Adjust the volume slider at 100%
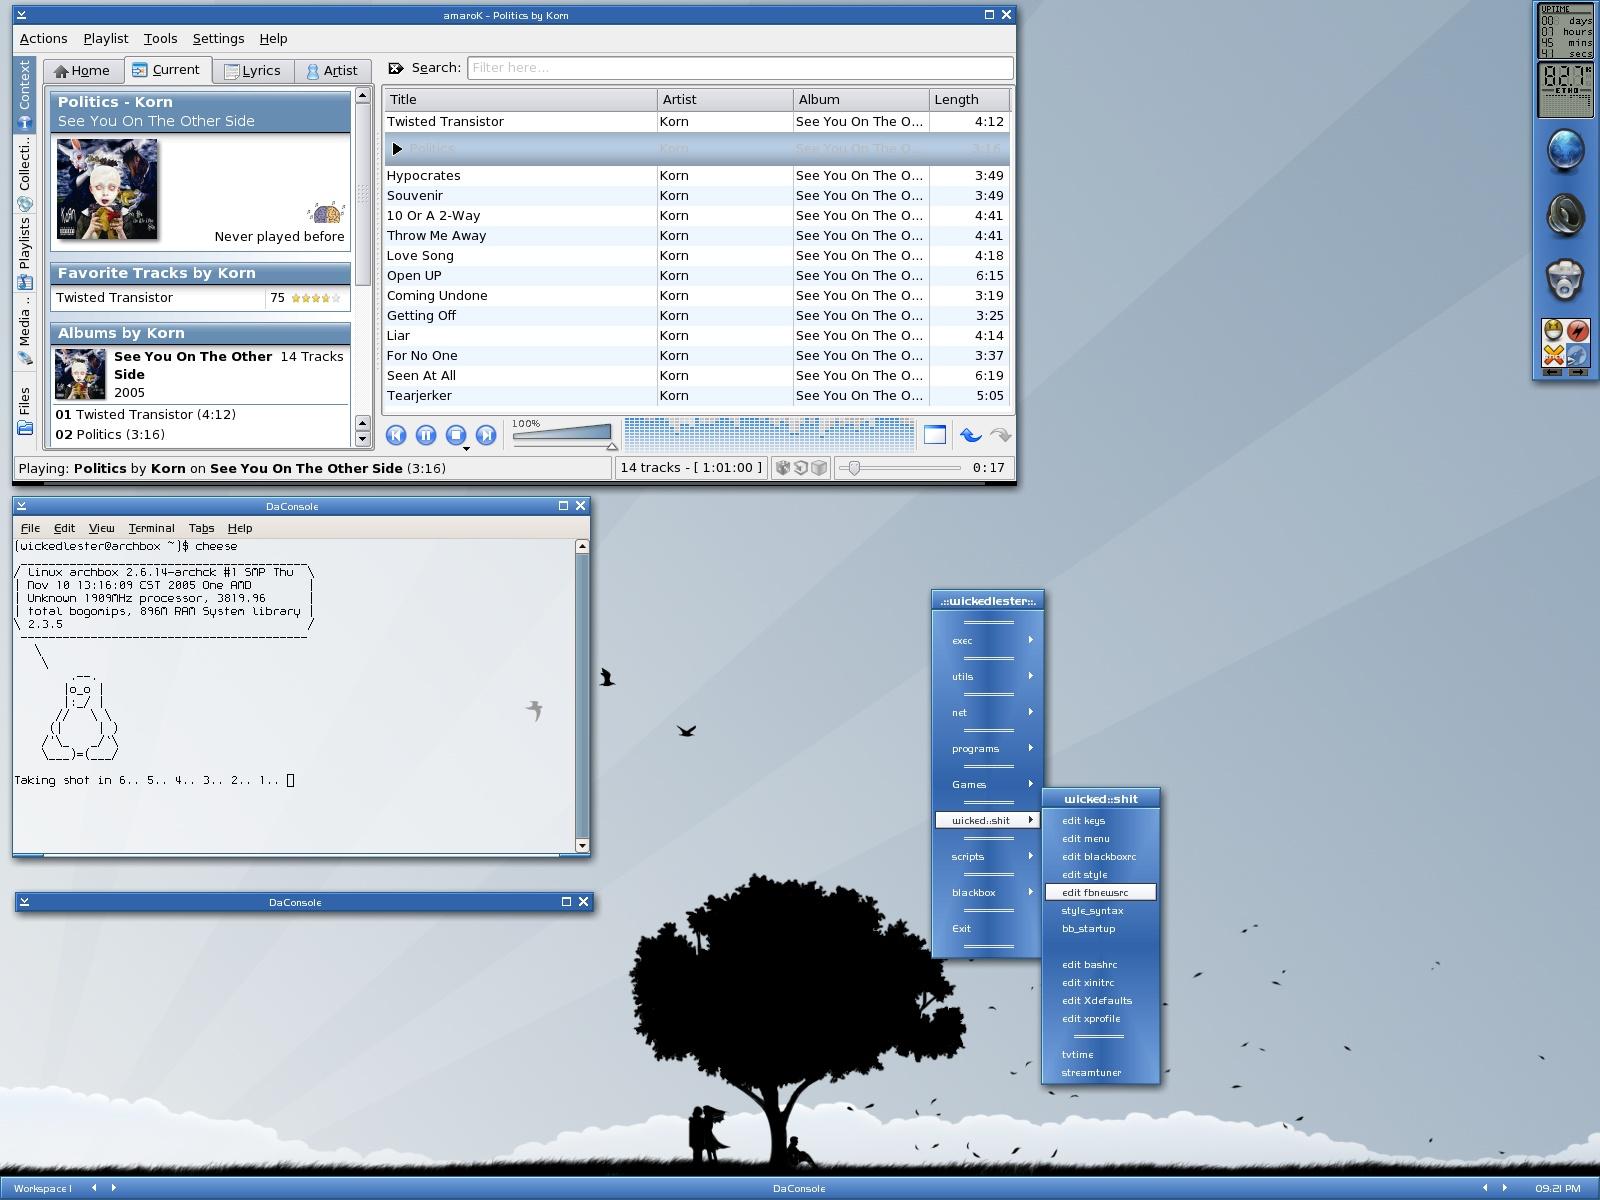Image resolution: width=1600 pixels, height=1200 pixels. (x=565, y=434)
